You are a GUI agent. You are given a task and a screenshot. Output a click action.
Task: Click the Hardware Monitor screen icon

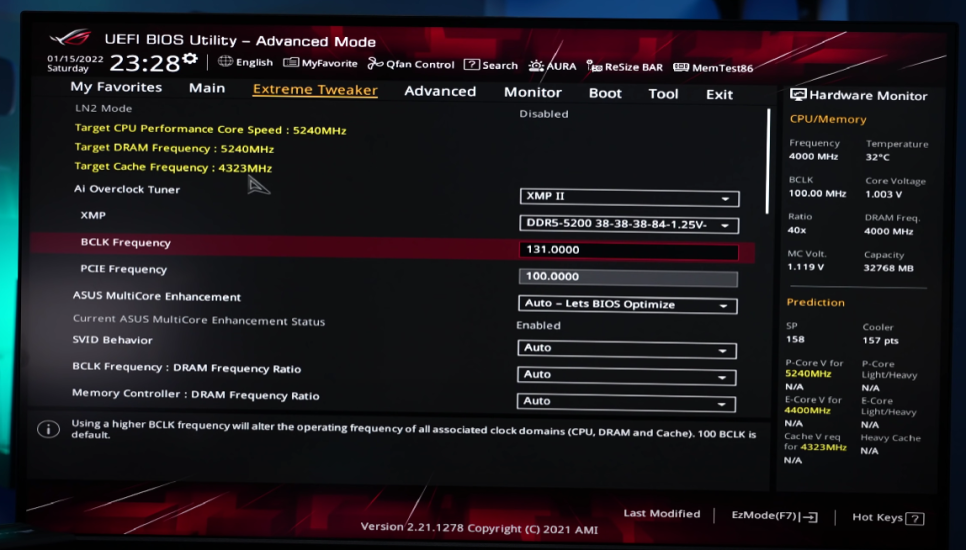tap(798, 94)
